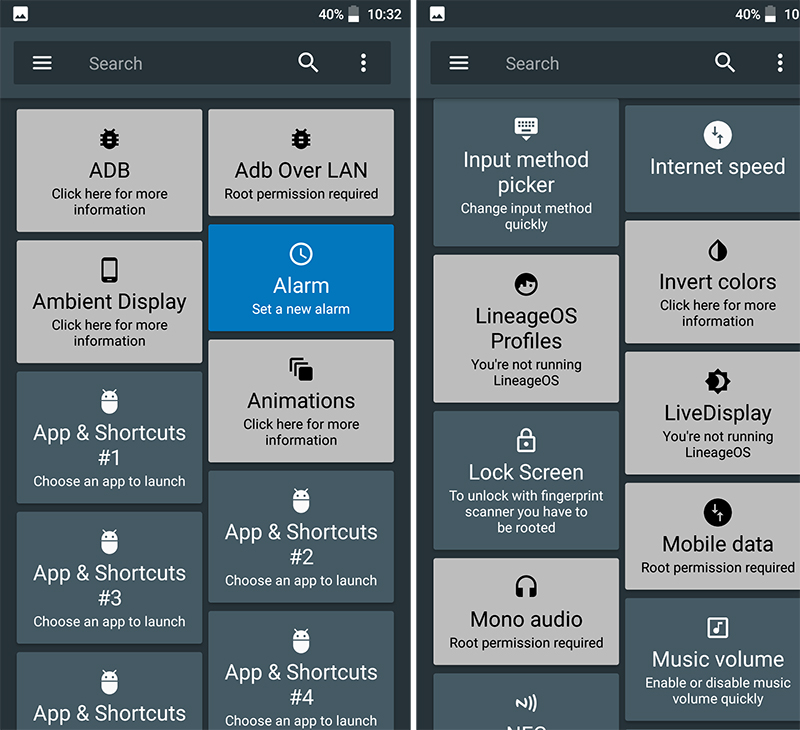The image size is (800, 730).
Task: Toggle the Adb Over LAN tile
Action: coord(301,163)
